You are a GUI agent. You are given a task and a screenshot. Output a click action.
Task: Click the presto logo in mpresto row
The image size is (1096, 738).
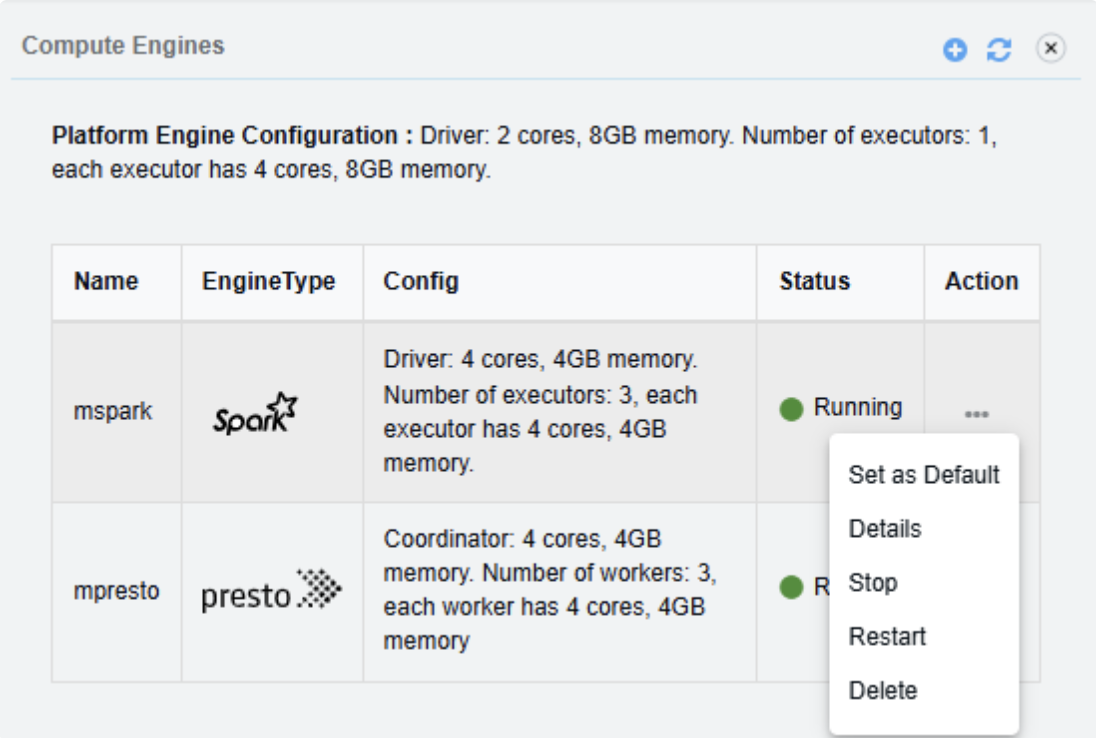(x=271, y=592)
